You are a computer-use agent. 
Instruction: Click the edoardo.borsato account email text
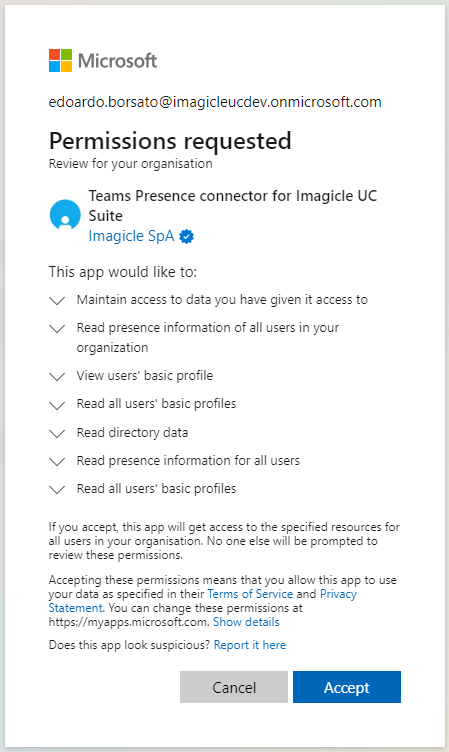215,102
